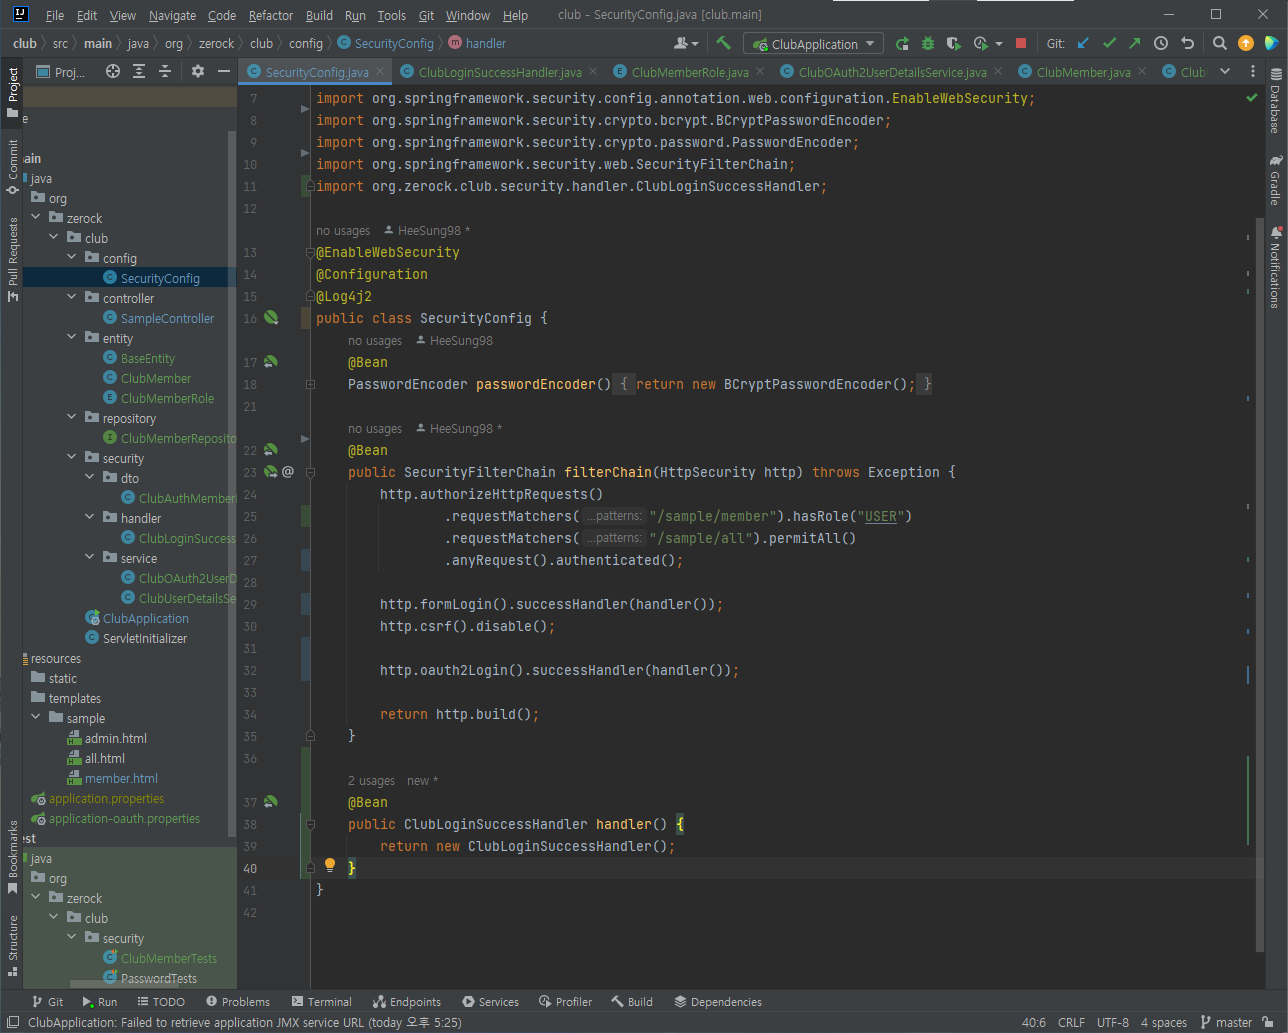The width and height of the screenshot is (1288, 1033).
Task: Open the Dependencies tool window button
Action: click(717, 1001)
